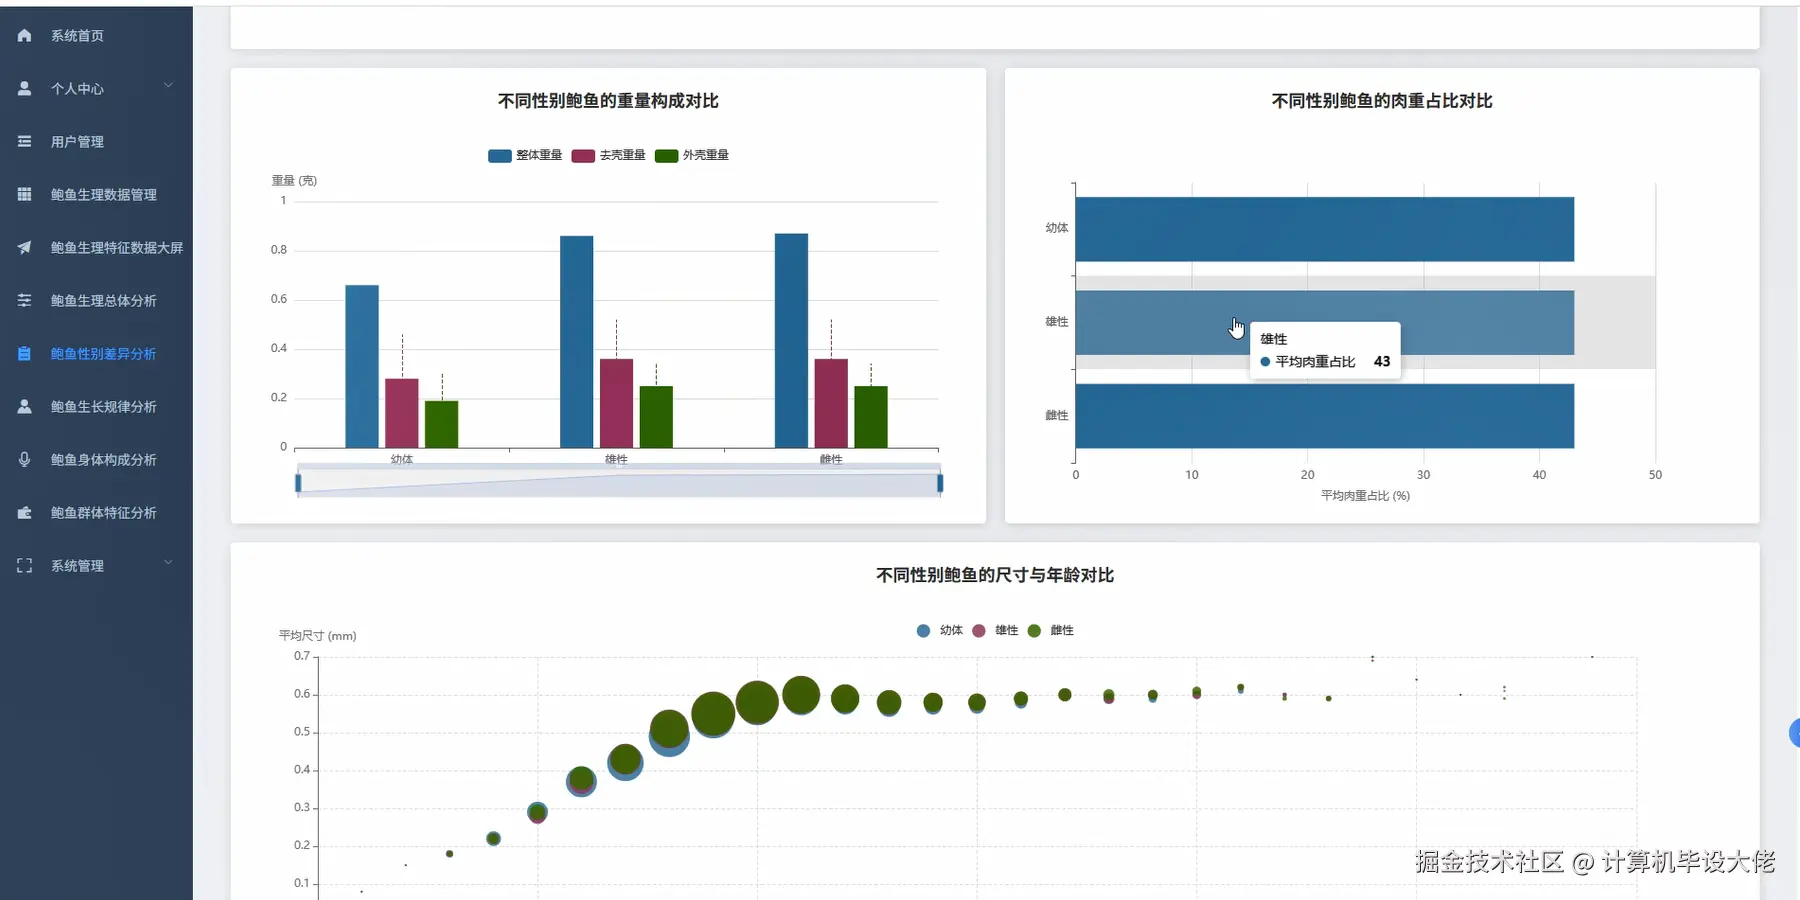
Task: Click the list icon beside 用户管理
Action: tap(25, 142)
